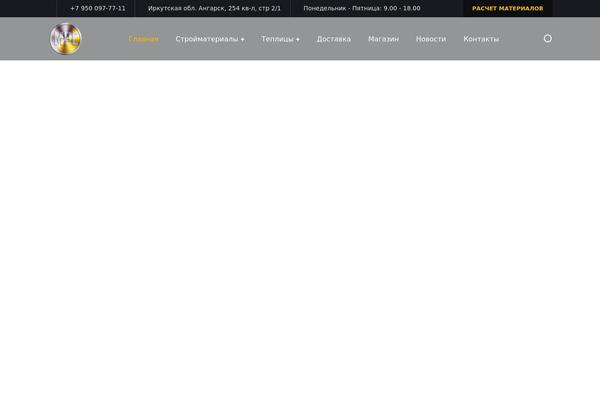Expand the Стройматериалы dropdown menu
This screenshot has height=400, width=600.
click(210, 39)
